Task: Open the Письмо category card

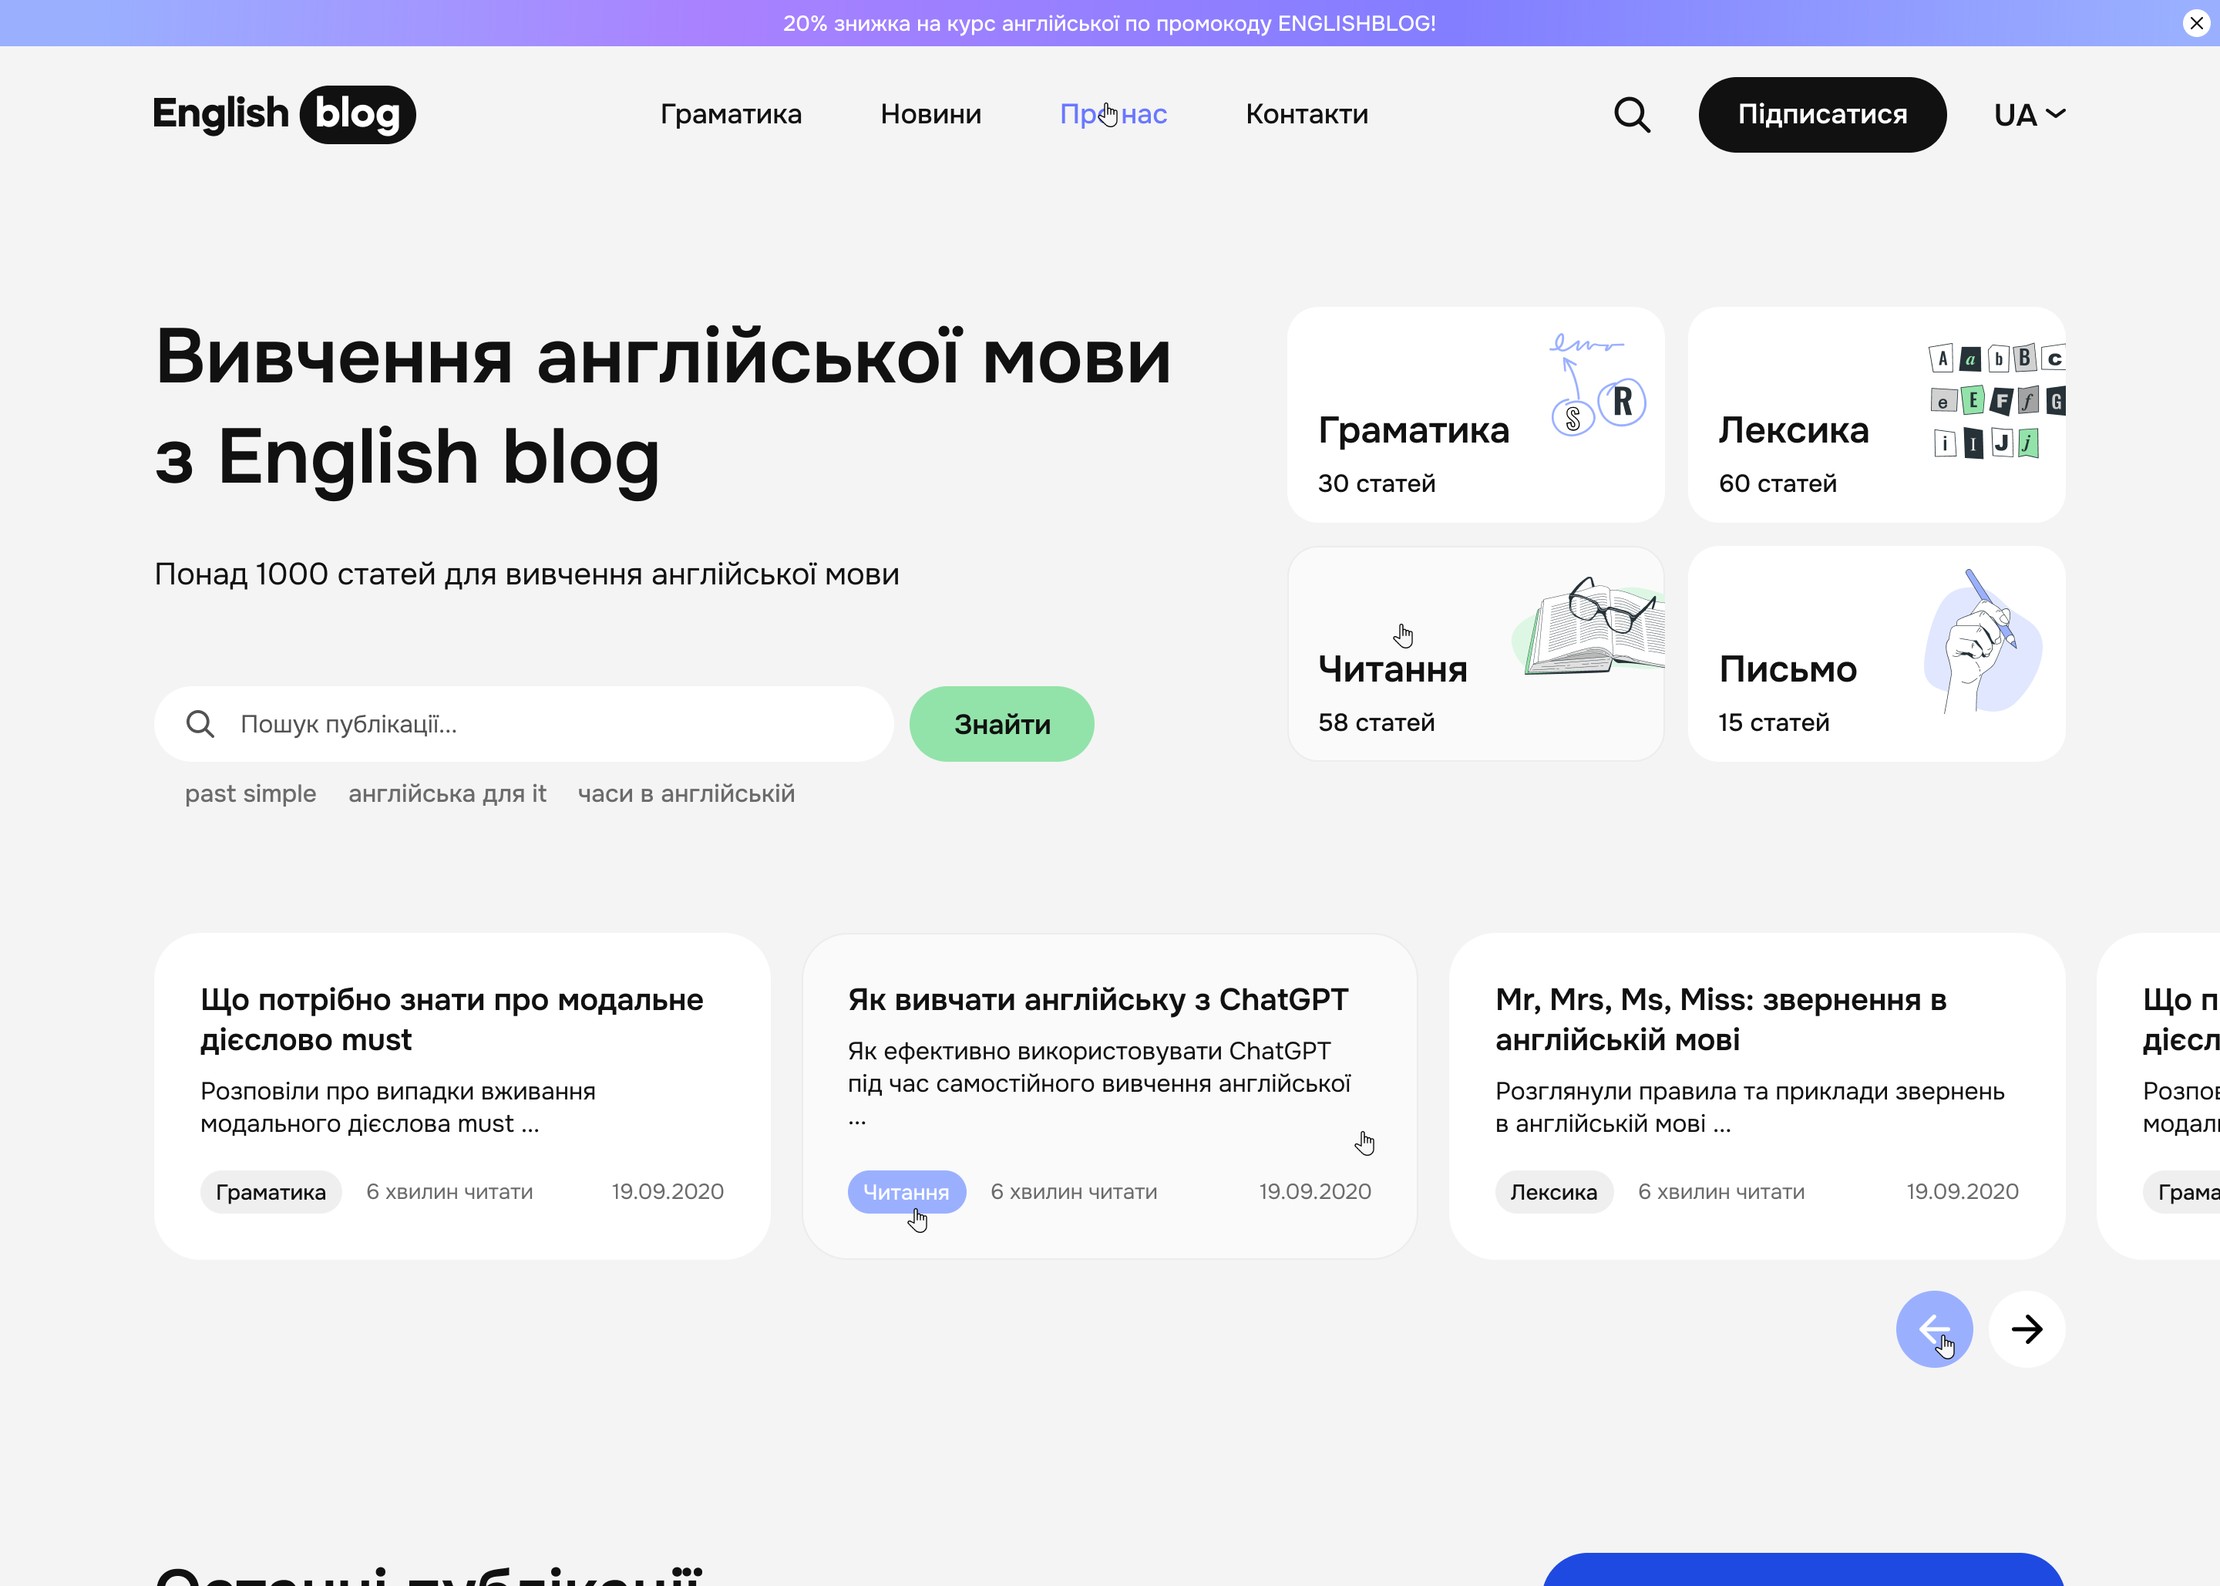Action: [1877, 654]
